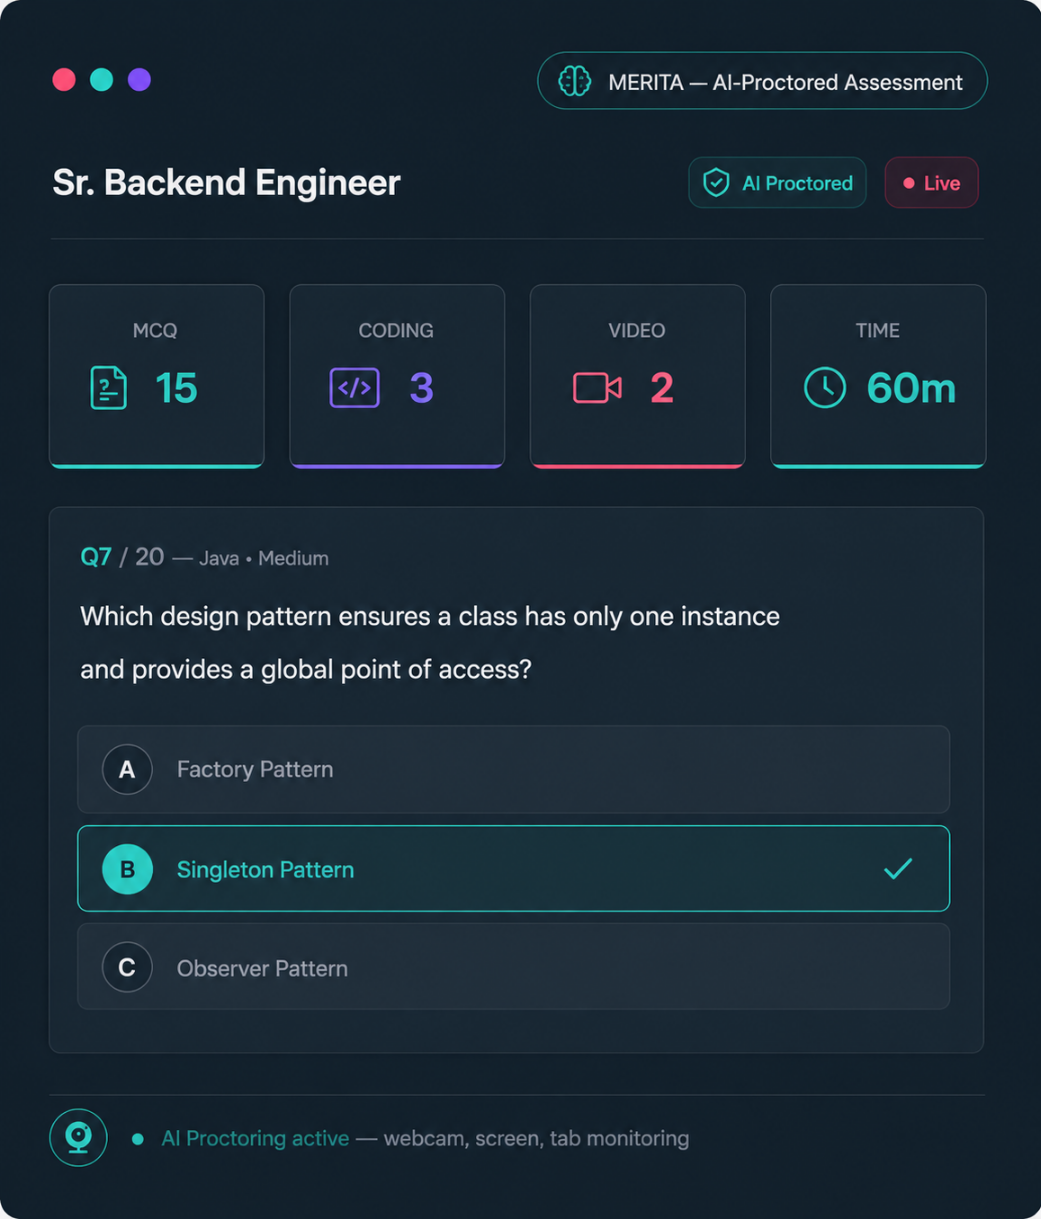Click the 60m time value

click(x=911, y=388)
